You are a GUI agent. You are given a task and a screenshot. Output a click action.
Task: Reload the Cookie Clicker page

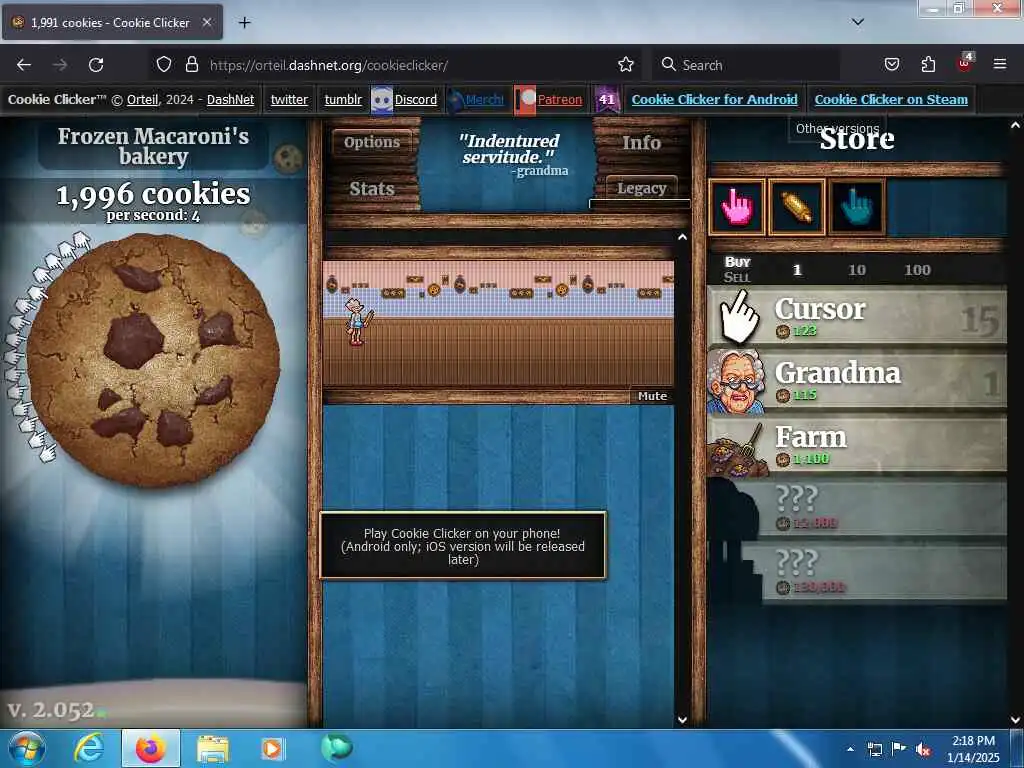click(x=96, y=65)
